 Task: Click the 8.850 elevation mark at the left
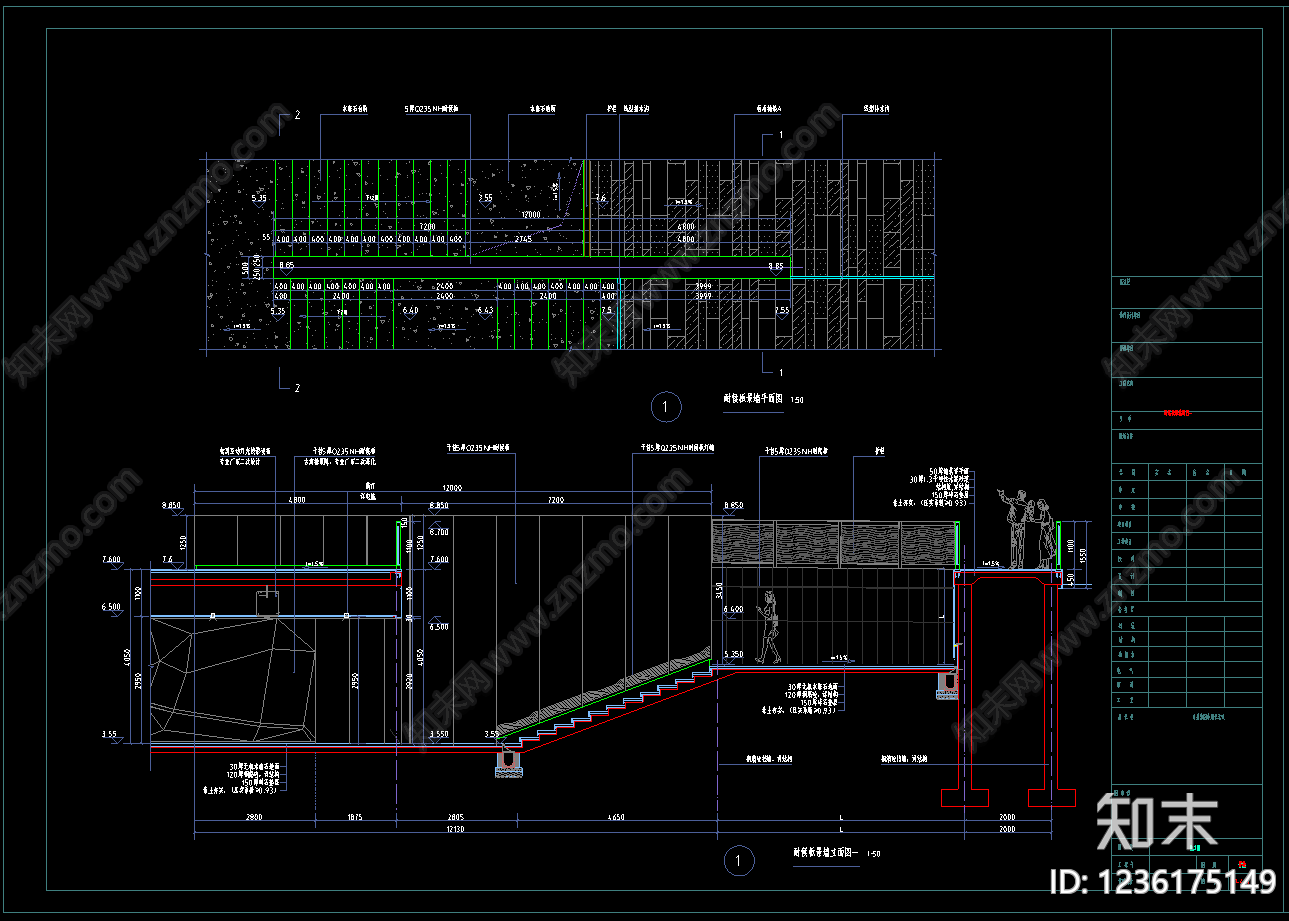[171, 506]
